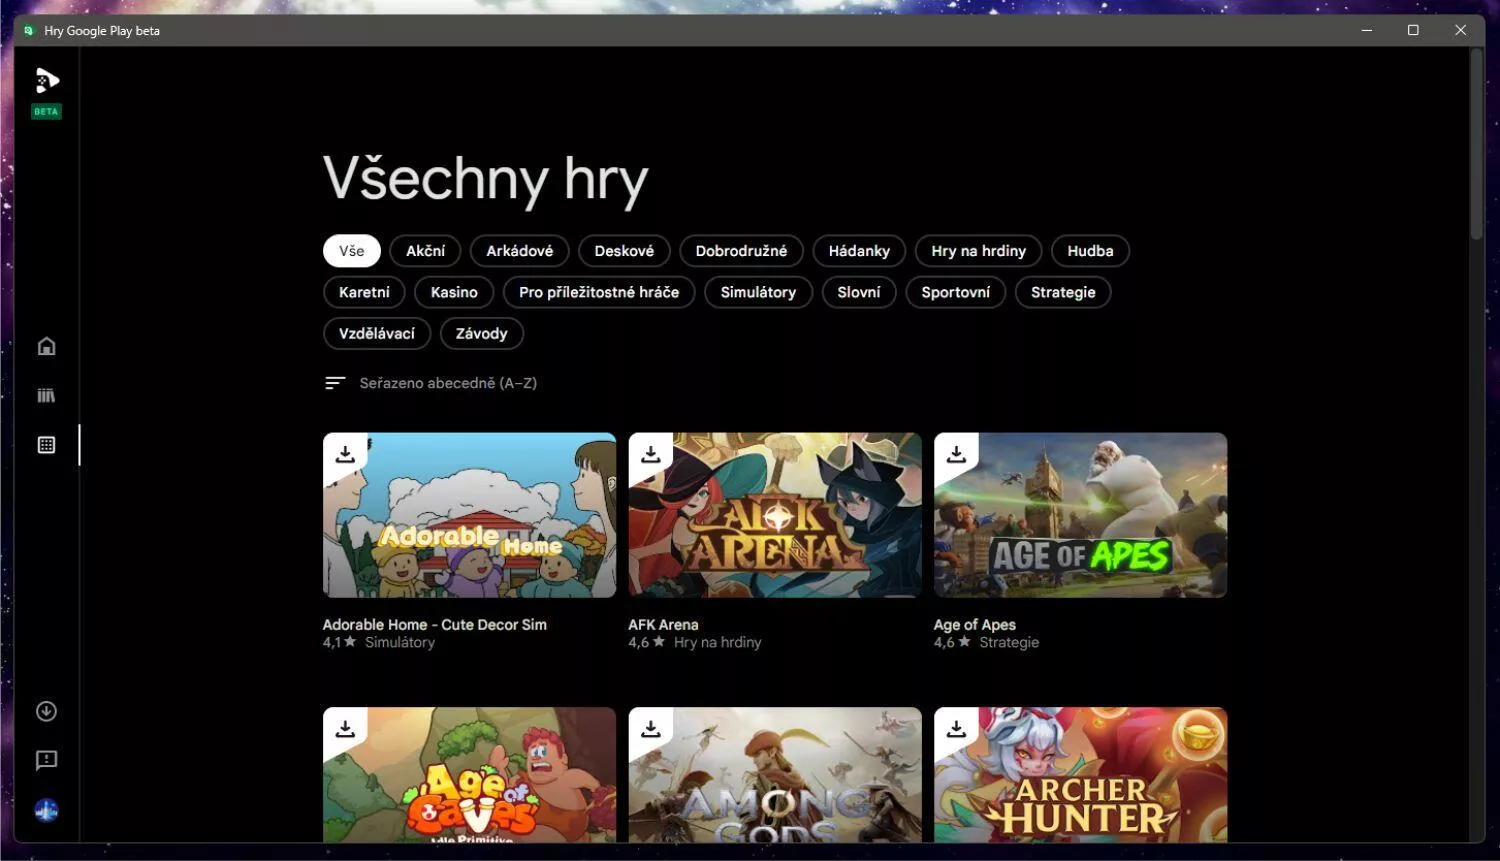Filter by Závody category
1500x861 pixels.
[x=481, y=333]
